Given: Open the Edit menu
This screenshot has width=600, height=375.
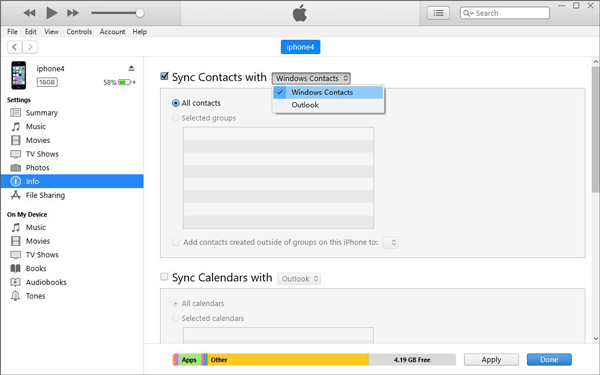Looking at the screenshot, I should pyautogui.click(x=31, y=32).
